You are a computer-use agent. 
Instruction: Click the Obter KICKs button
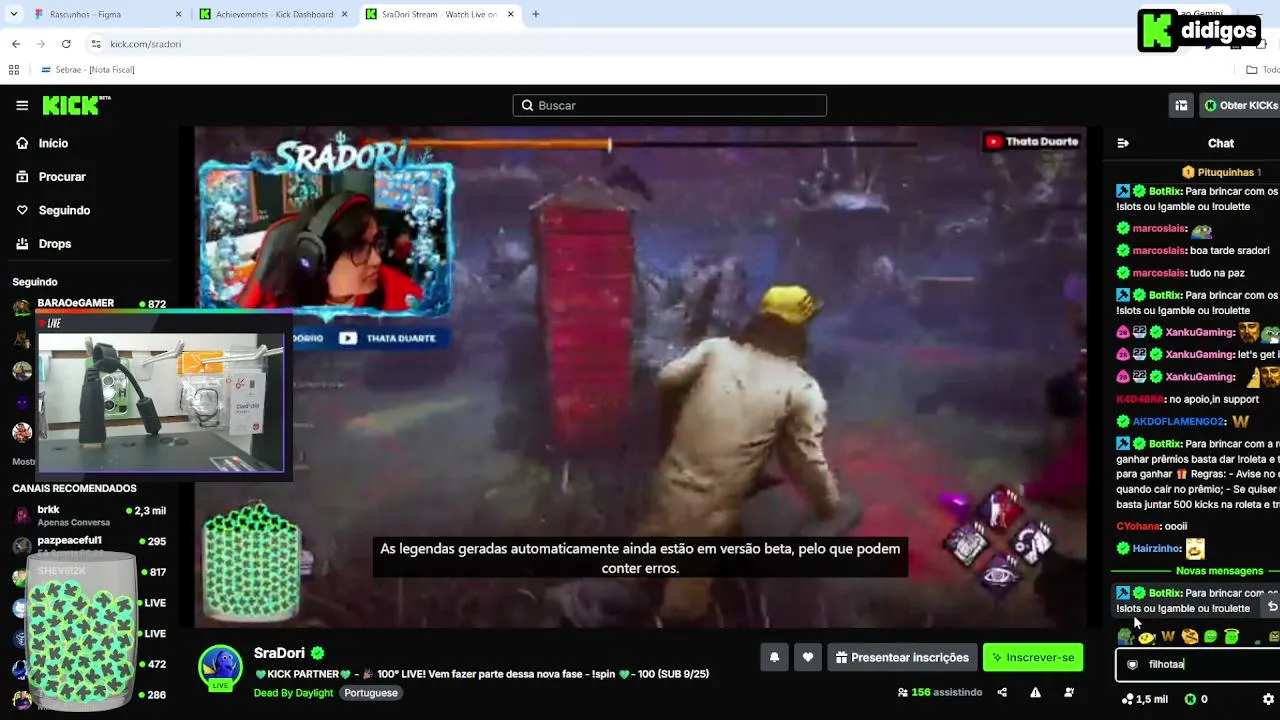[x=1240, y=105]
